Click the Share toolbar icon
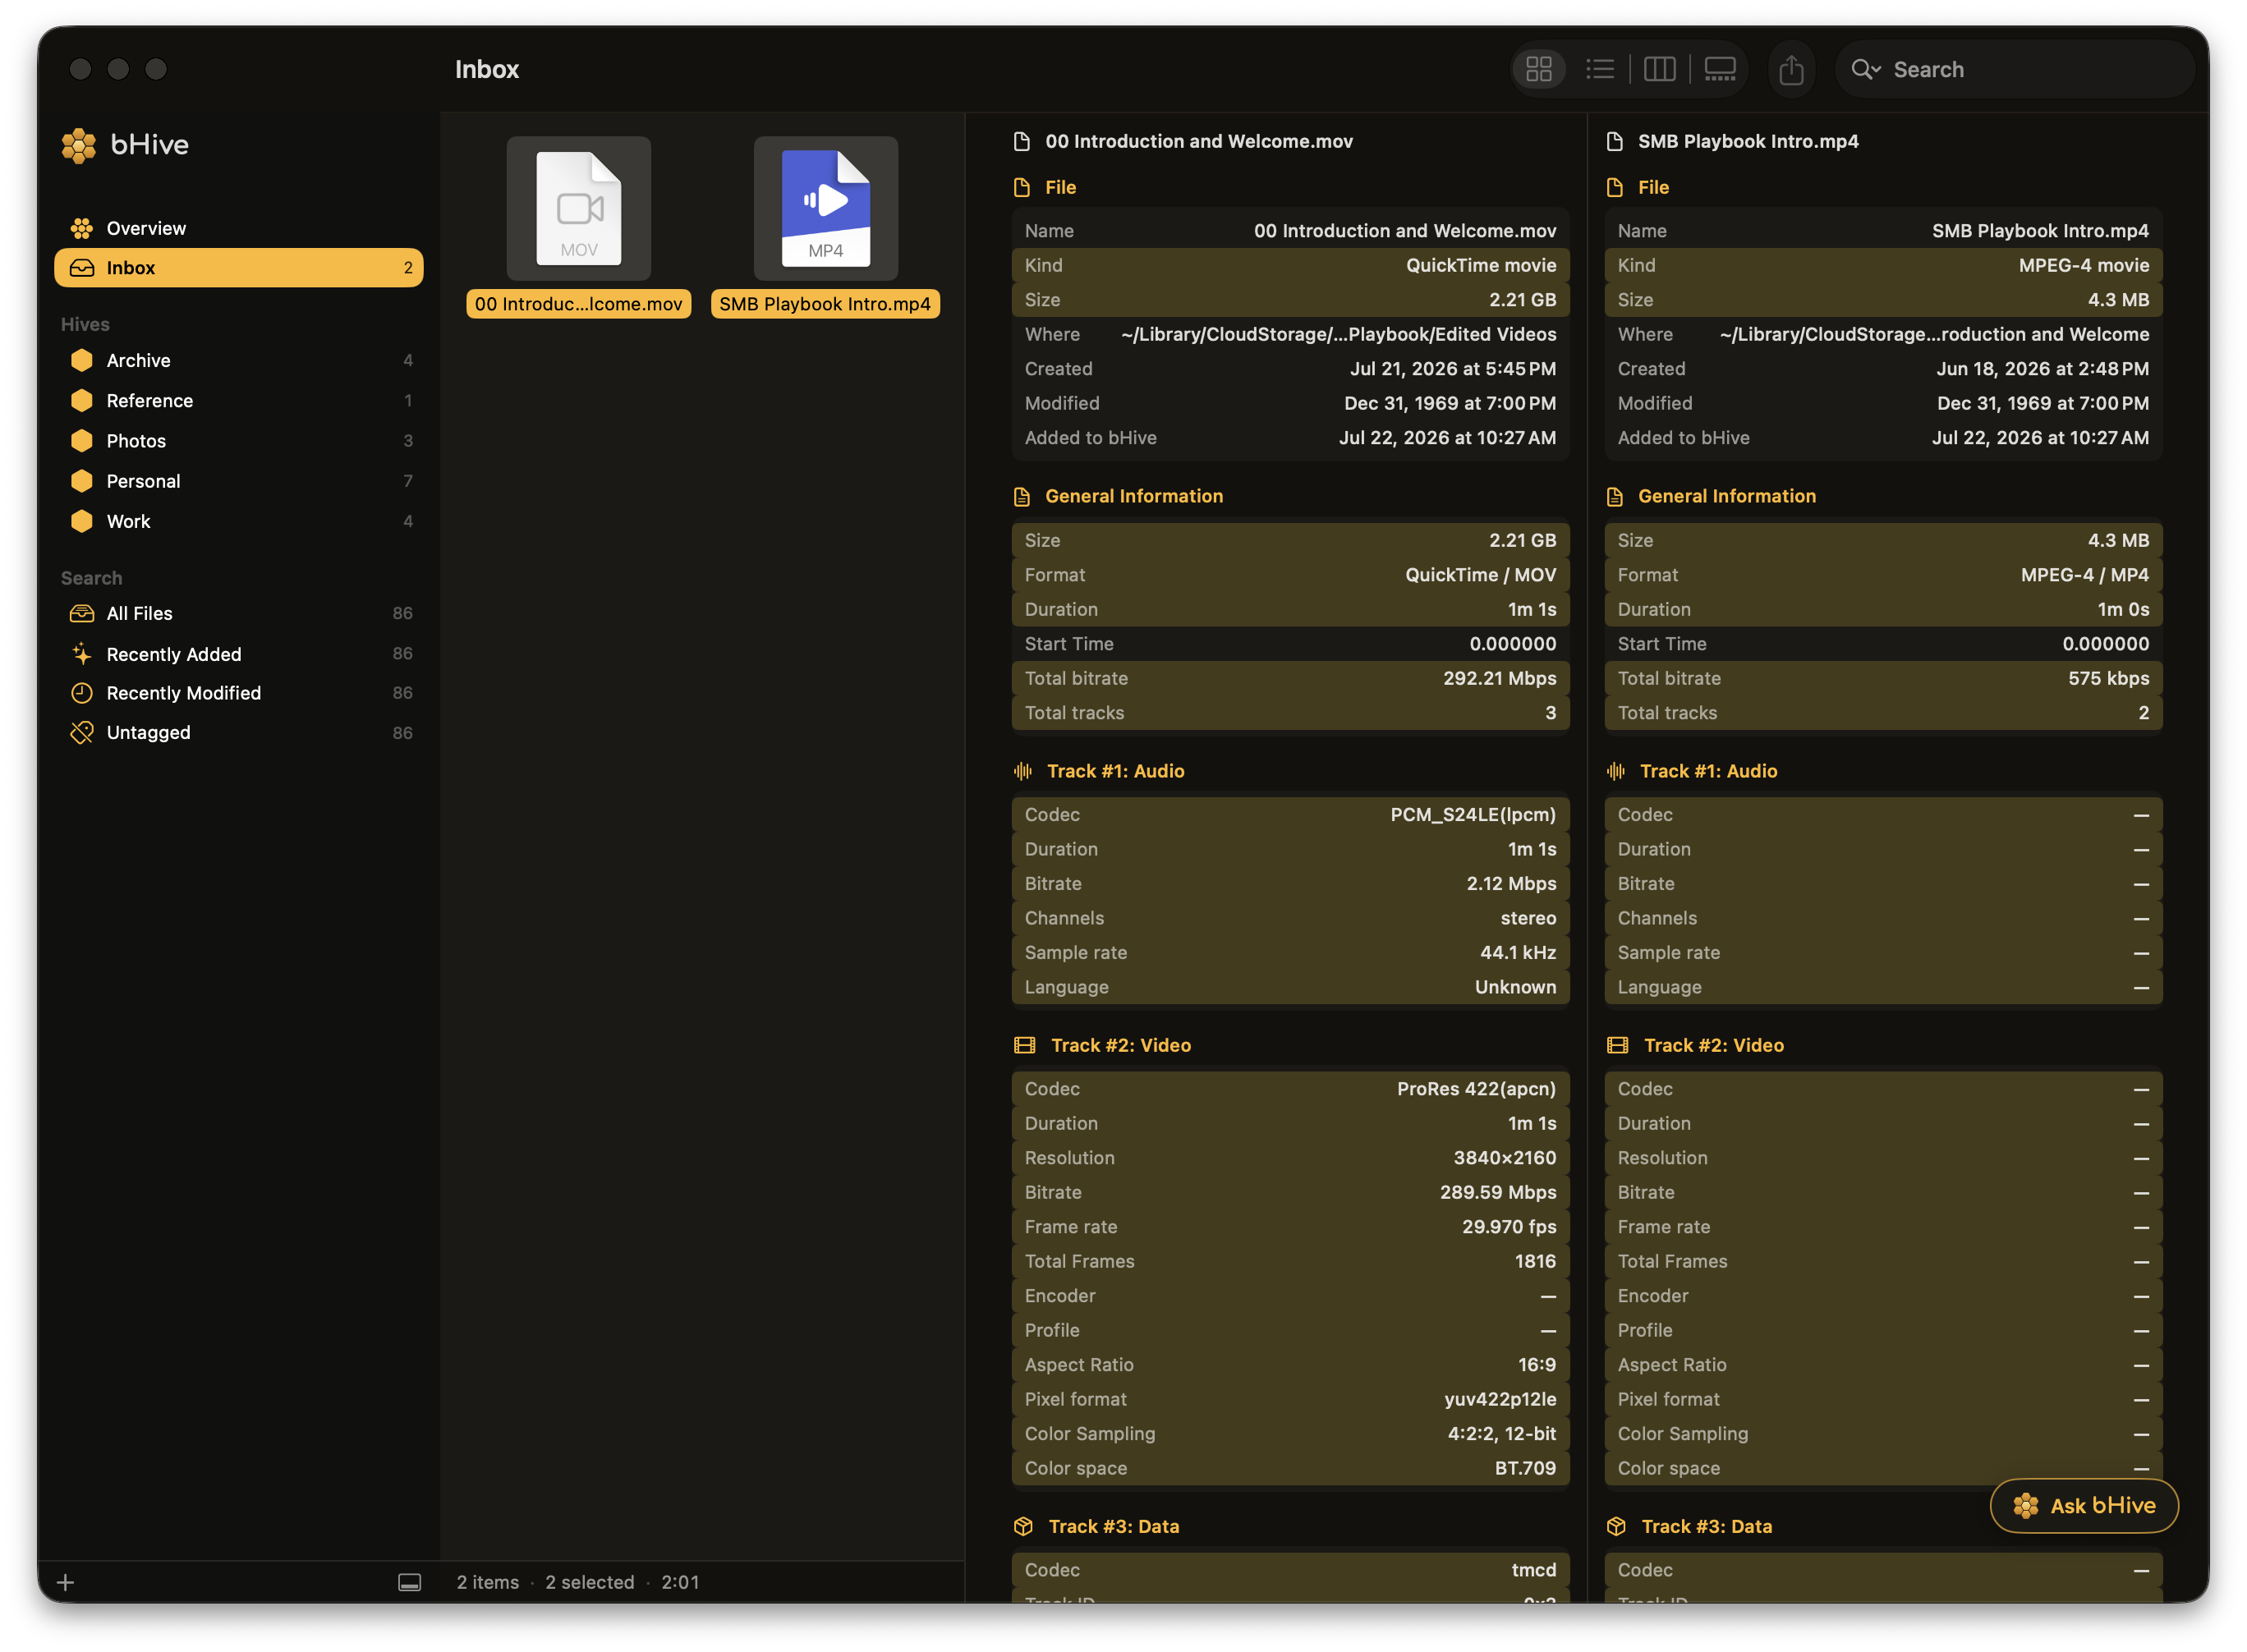The image size is (2247, 1652). coord(1791,69)
